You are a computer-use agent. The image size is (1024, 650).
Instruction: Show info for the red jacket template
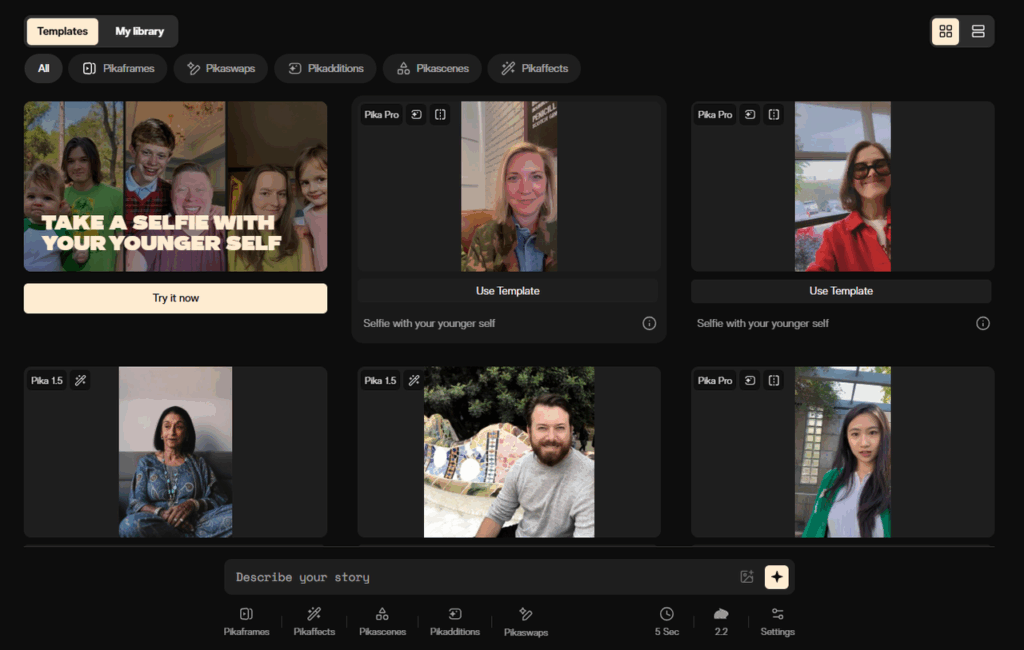982,323
